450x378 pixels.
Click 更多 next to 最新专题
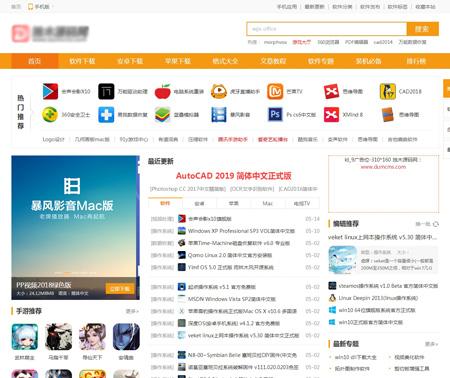click(x=431, y=344)
